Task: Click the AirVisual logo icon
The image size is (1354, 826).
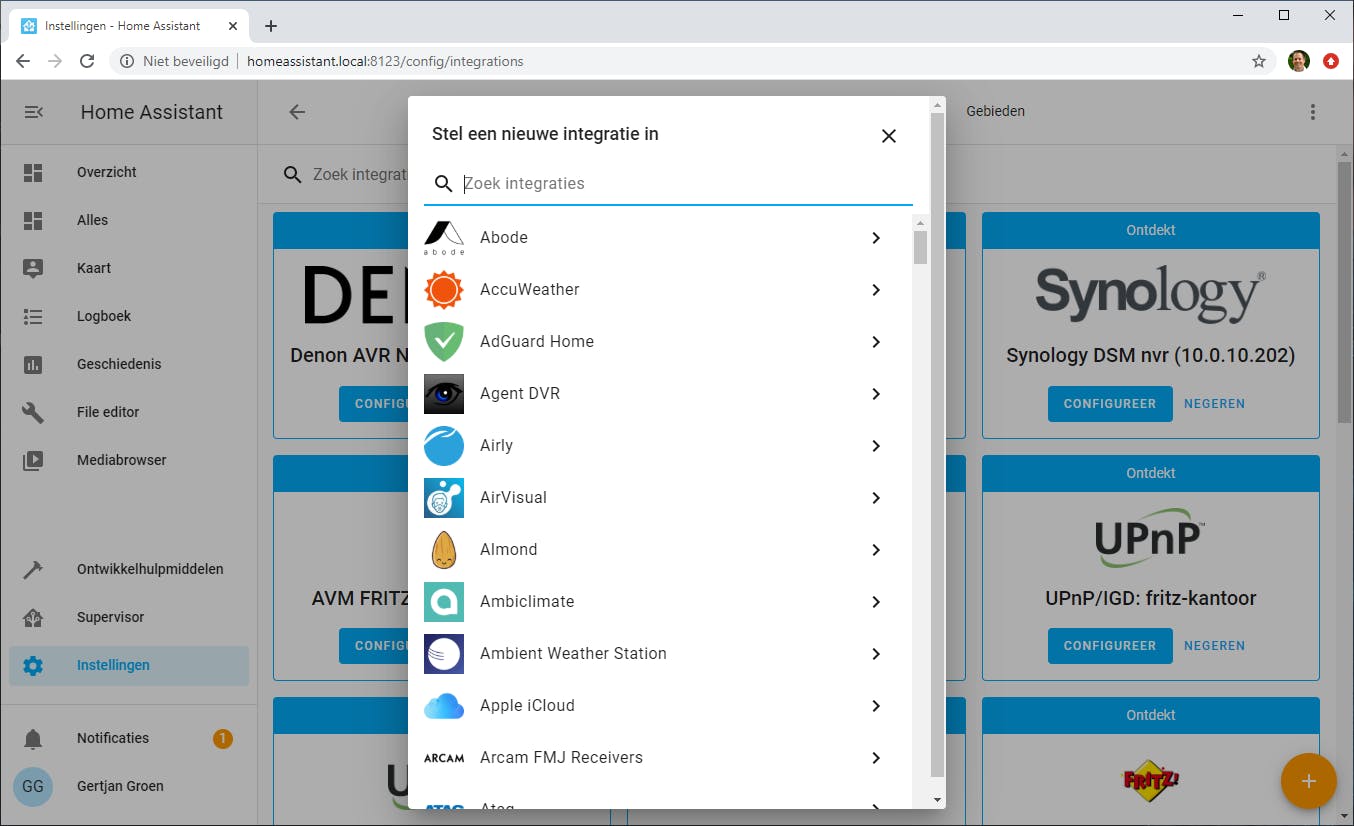Action: click(x=444, y=498)
